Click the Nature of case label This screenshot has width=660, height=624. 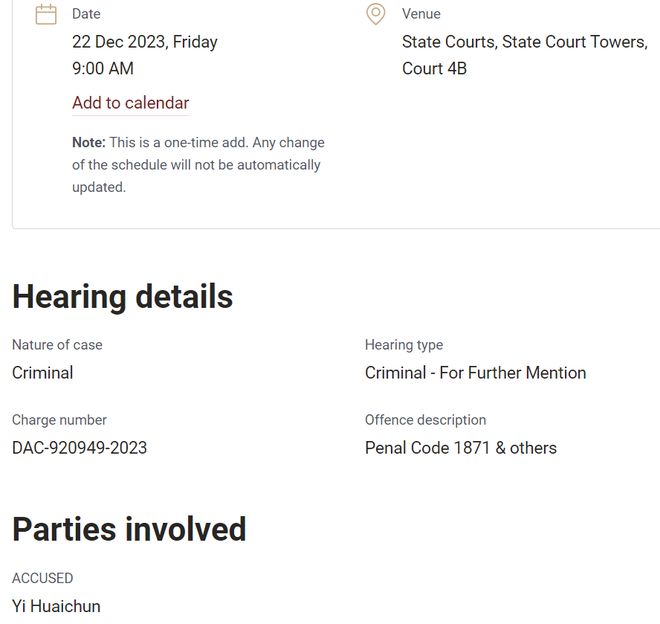57,345
